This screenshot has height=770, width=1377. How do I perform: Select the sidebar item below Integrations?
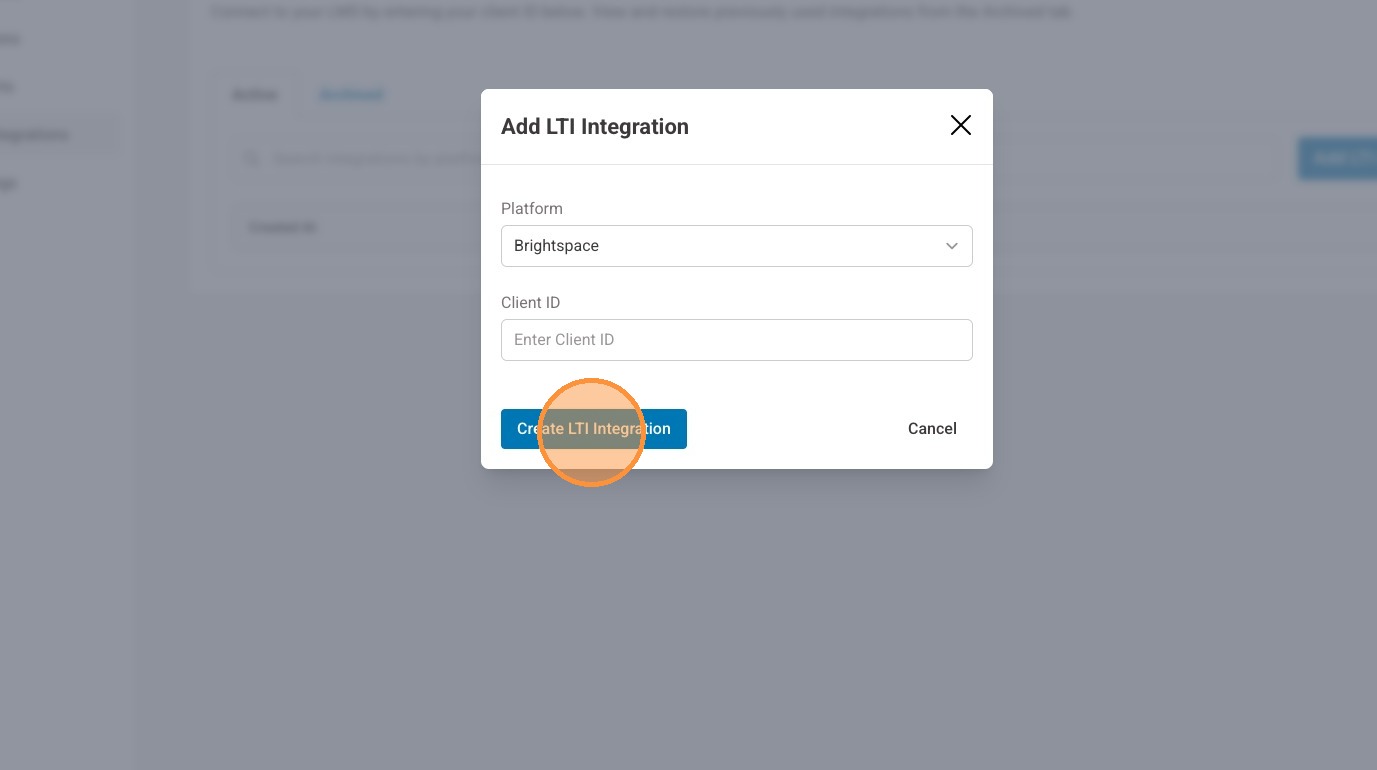click(x=8, y=184)
